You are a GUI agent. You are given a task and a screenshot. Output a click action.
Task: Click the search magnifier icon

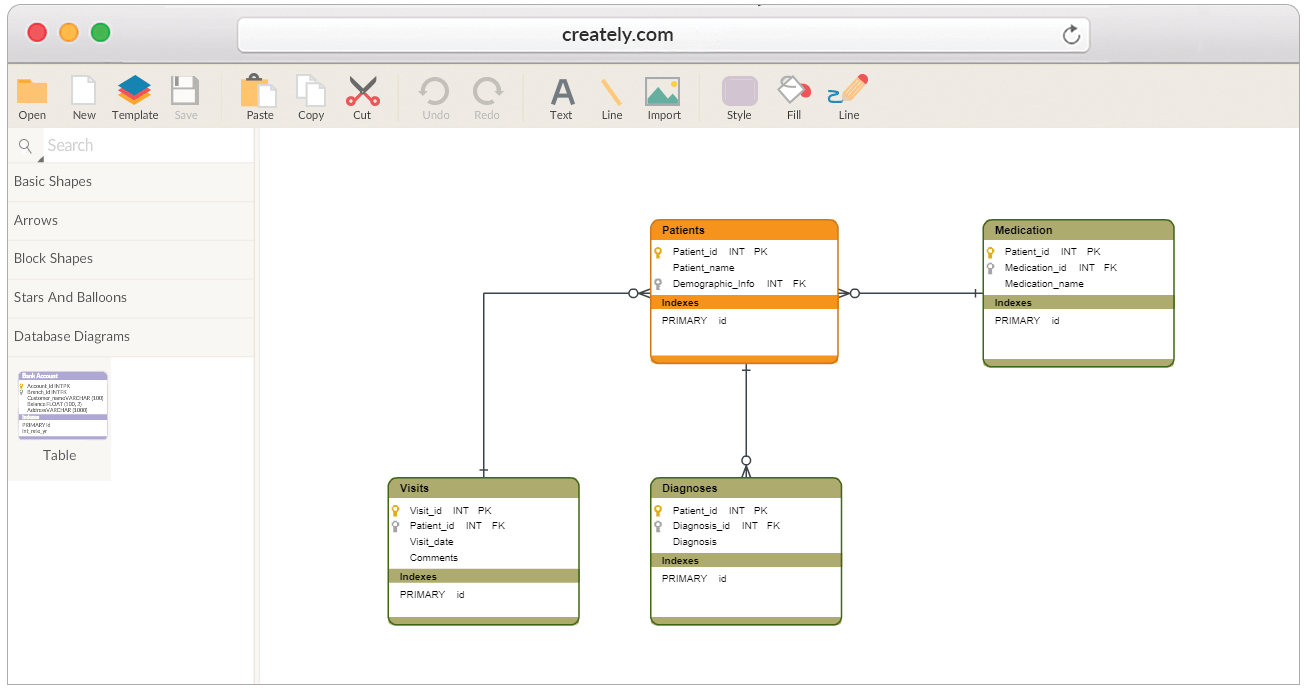click(x=22, y=145)
